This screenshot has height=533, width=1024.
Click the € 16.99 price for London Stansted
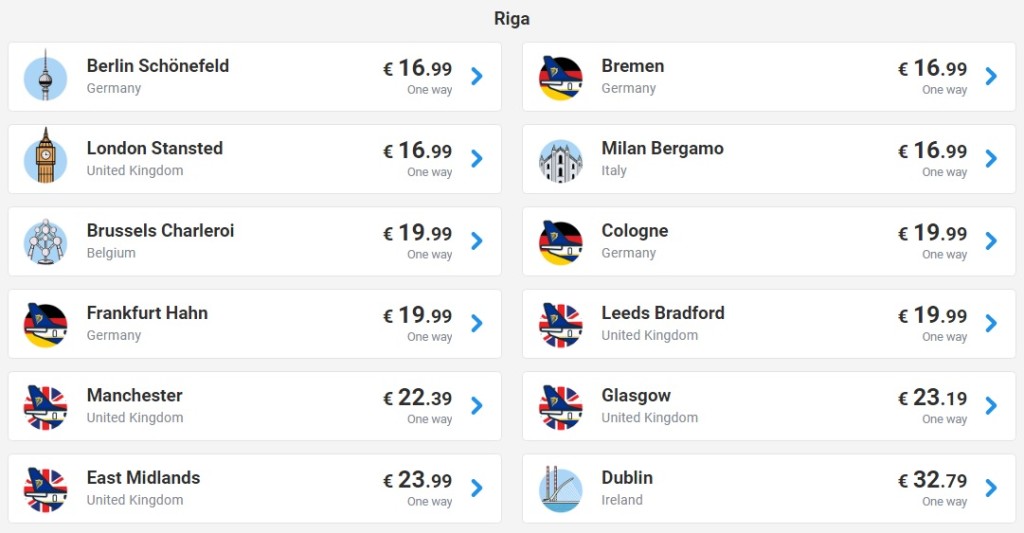click(418, 151)
